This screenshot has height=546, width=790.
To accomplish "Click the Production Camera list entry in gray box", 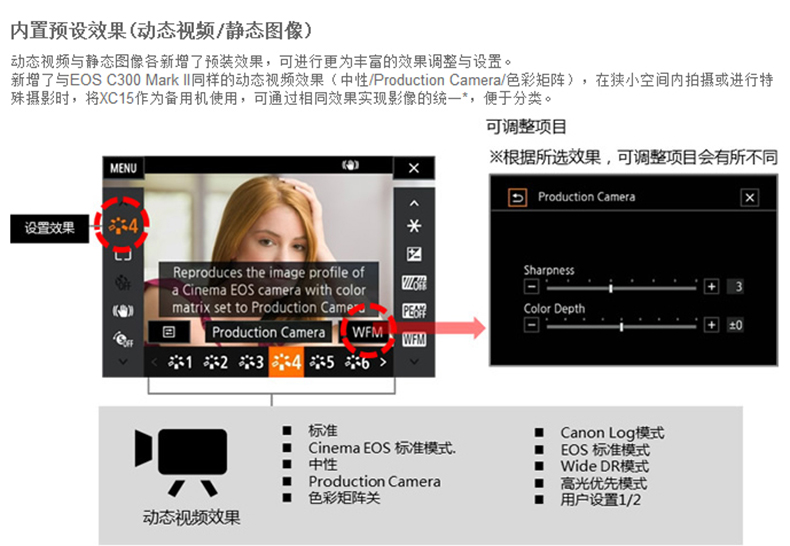I will [374, 481].
